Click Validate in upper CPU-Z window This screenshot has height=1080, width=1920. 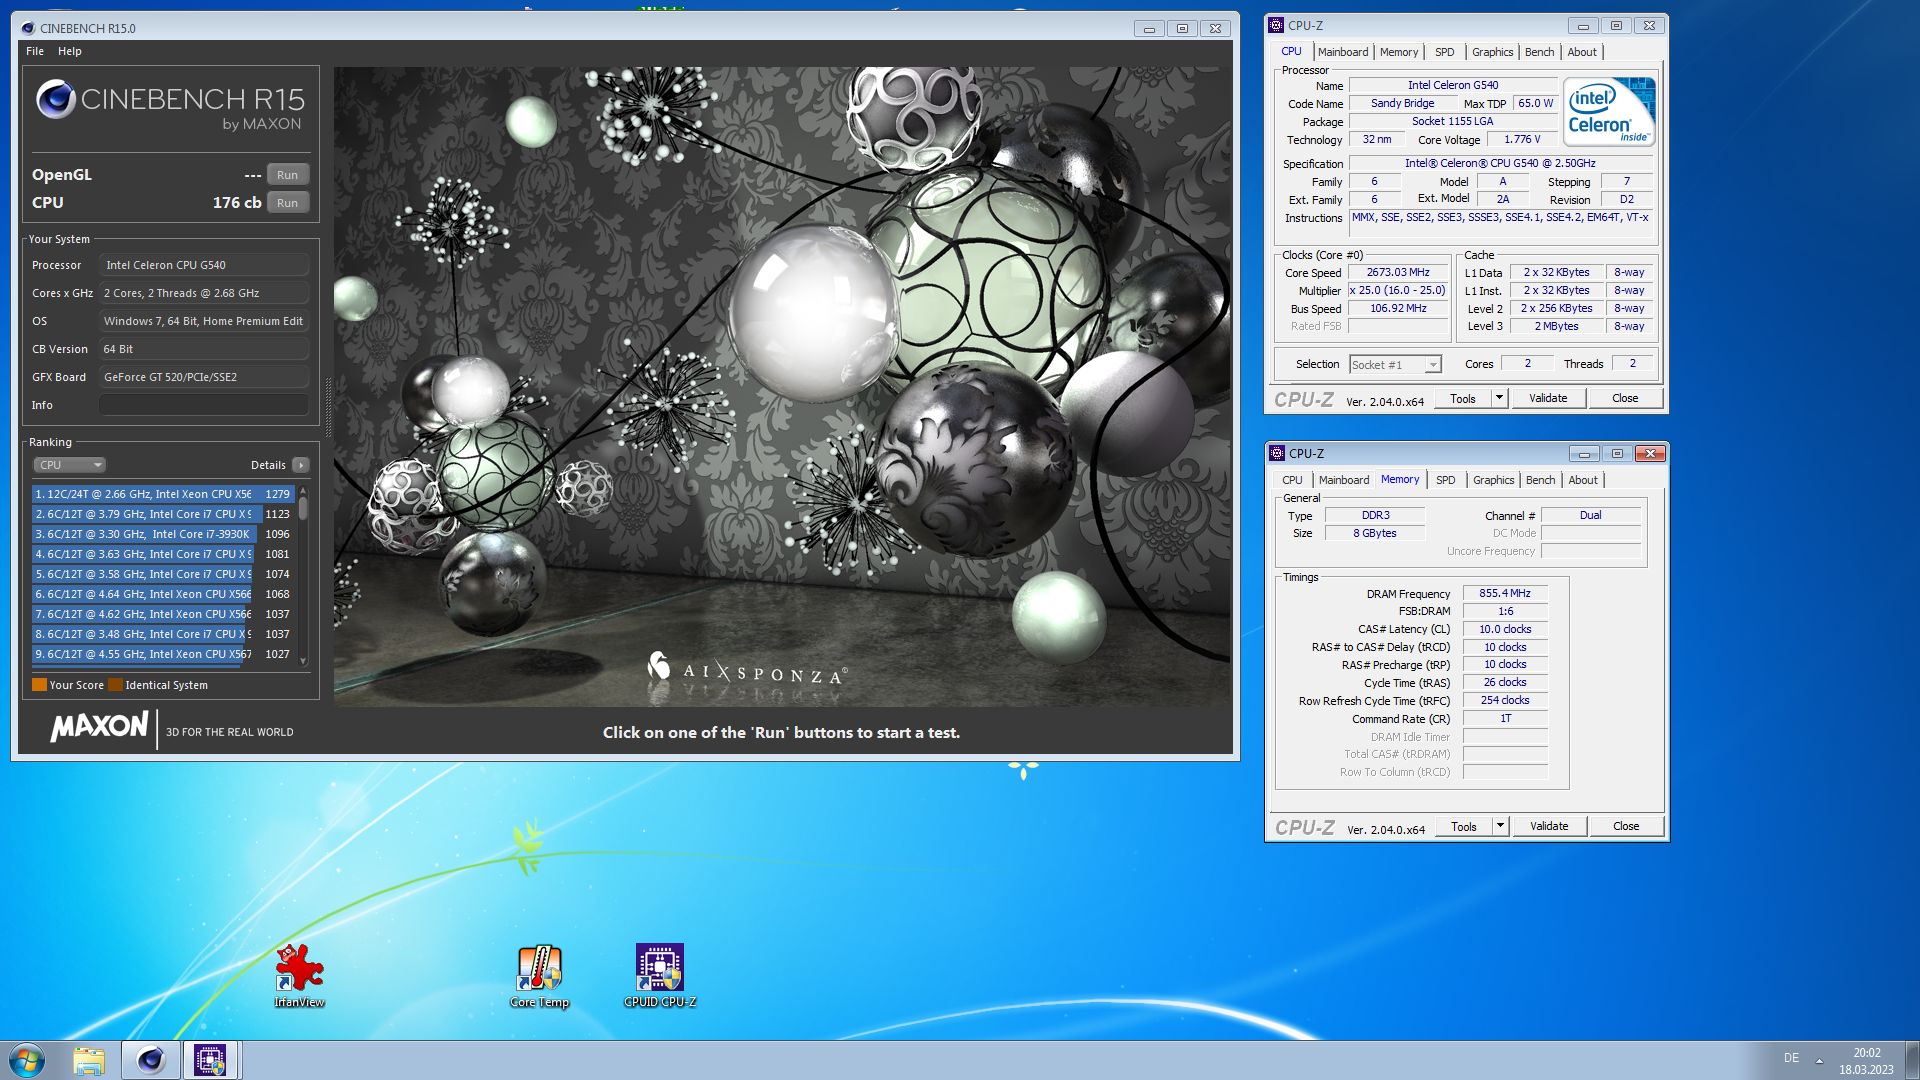1548,398
